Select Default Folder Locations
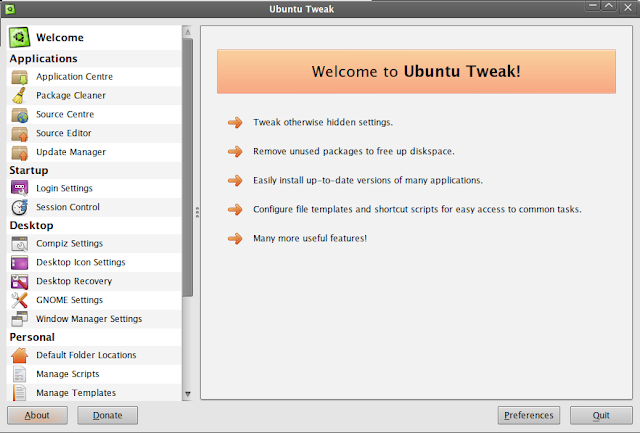This screenshot has width=640, height=433. coord(94,355)
